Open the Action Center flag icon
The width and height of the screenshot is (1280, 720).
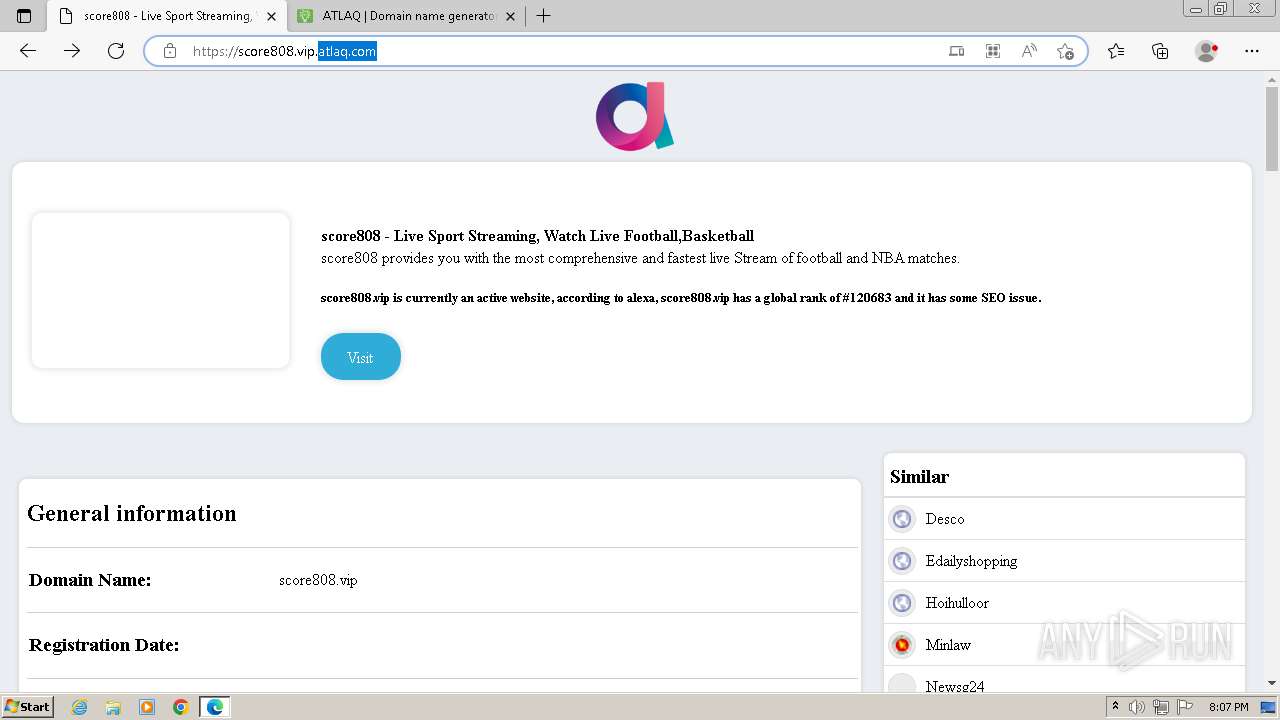click(x=1185, y=707)
